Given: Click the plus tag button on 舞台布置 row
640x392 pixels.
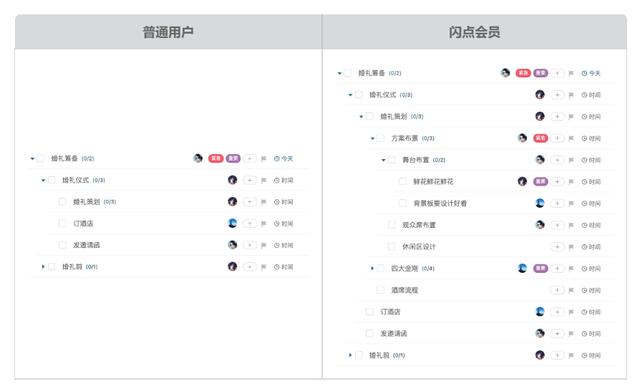Looking at the screenshot, I should click(x=557, y=160).
